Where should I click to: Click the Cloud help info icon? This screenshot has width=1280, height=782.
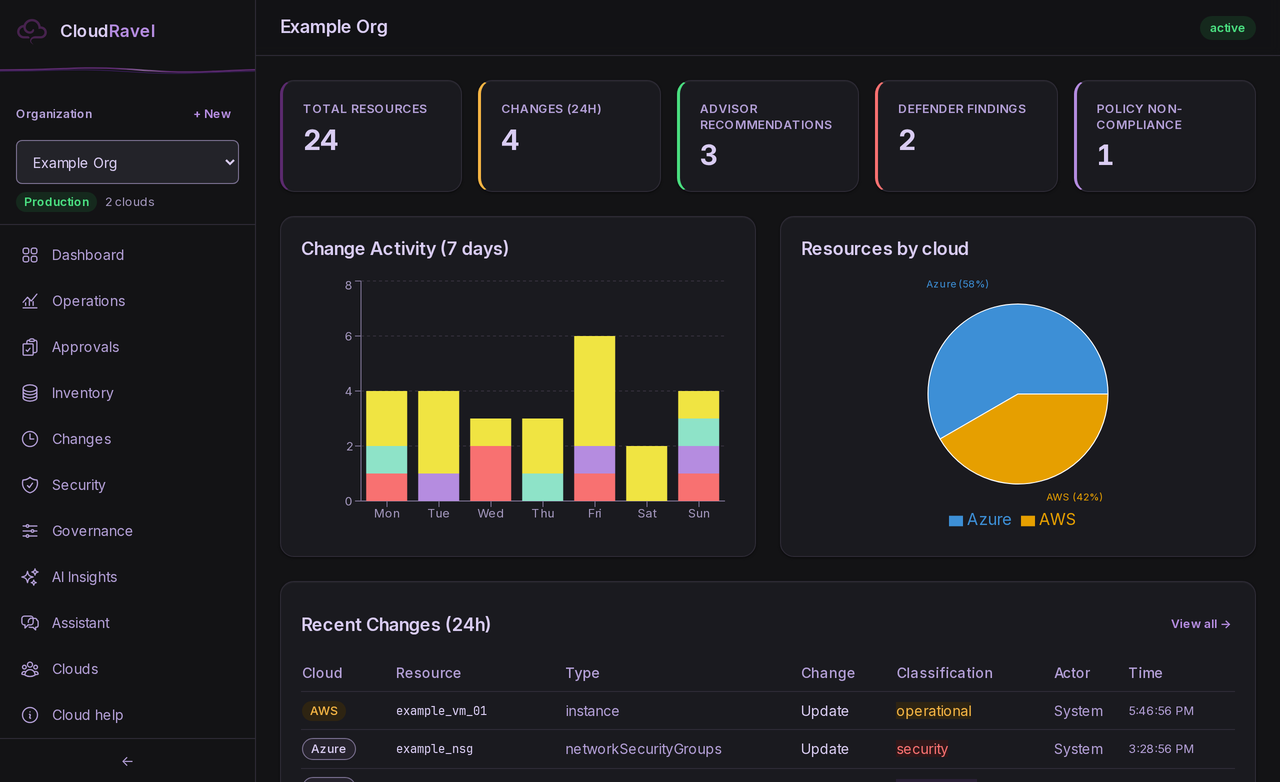tap(30, 715)
